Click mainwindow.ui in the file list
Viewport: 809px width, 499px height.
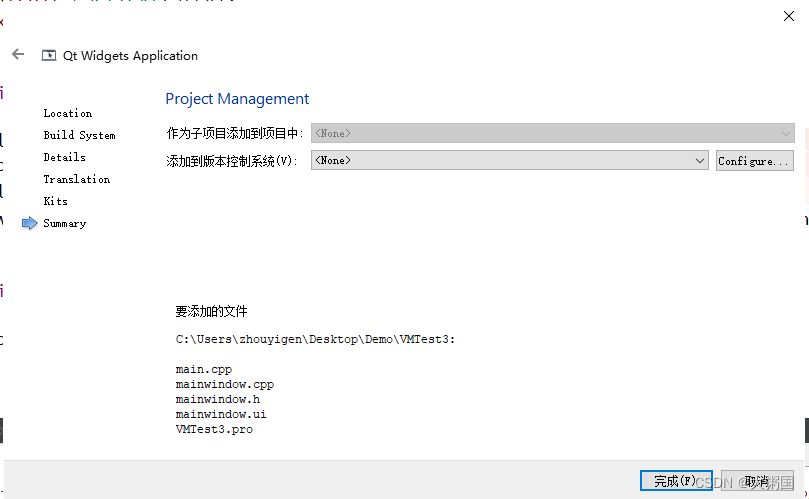[x=221, y=414]
